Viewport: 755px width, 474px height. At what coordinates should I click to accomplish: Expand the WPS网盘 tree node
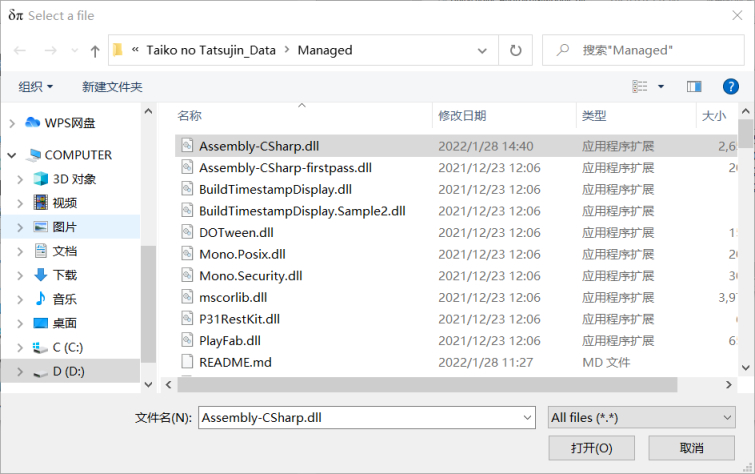point(12,123)
